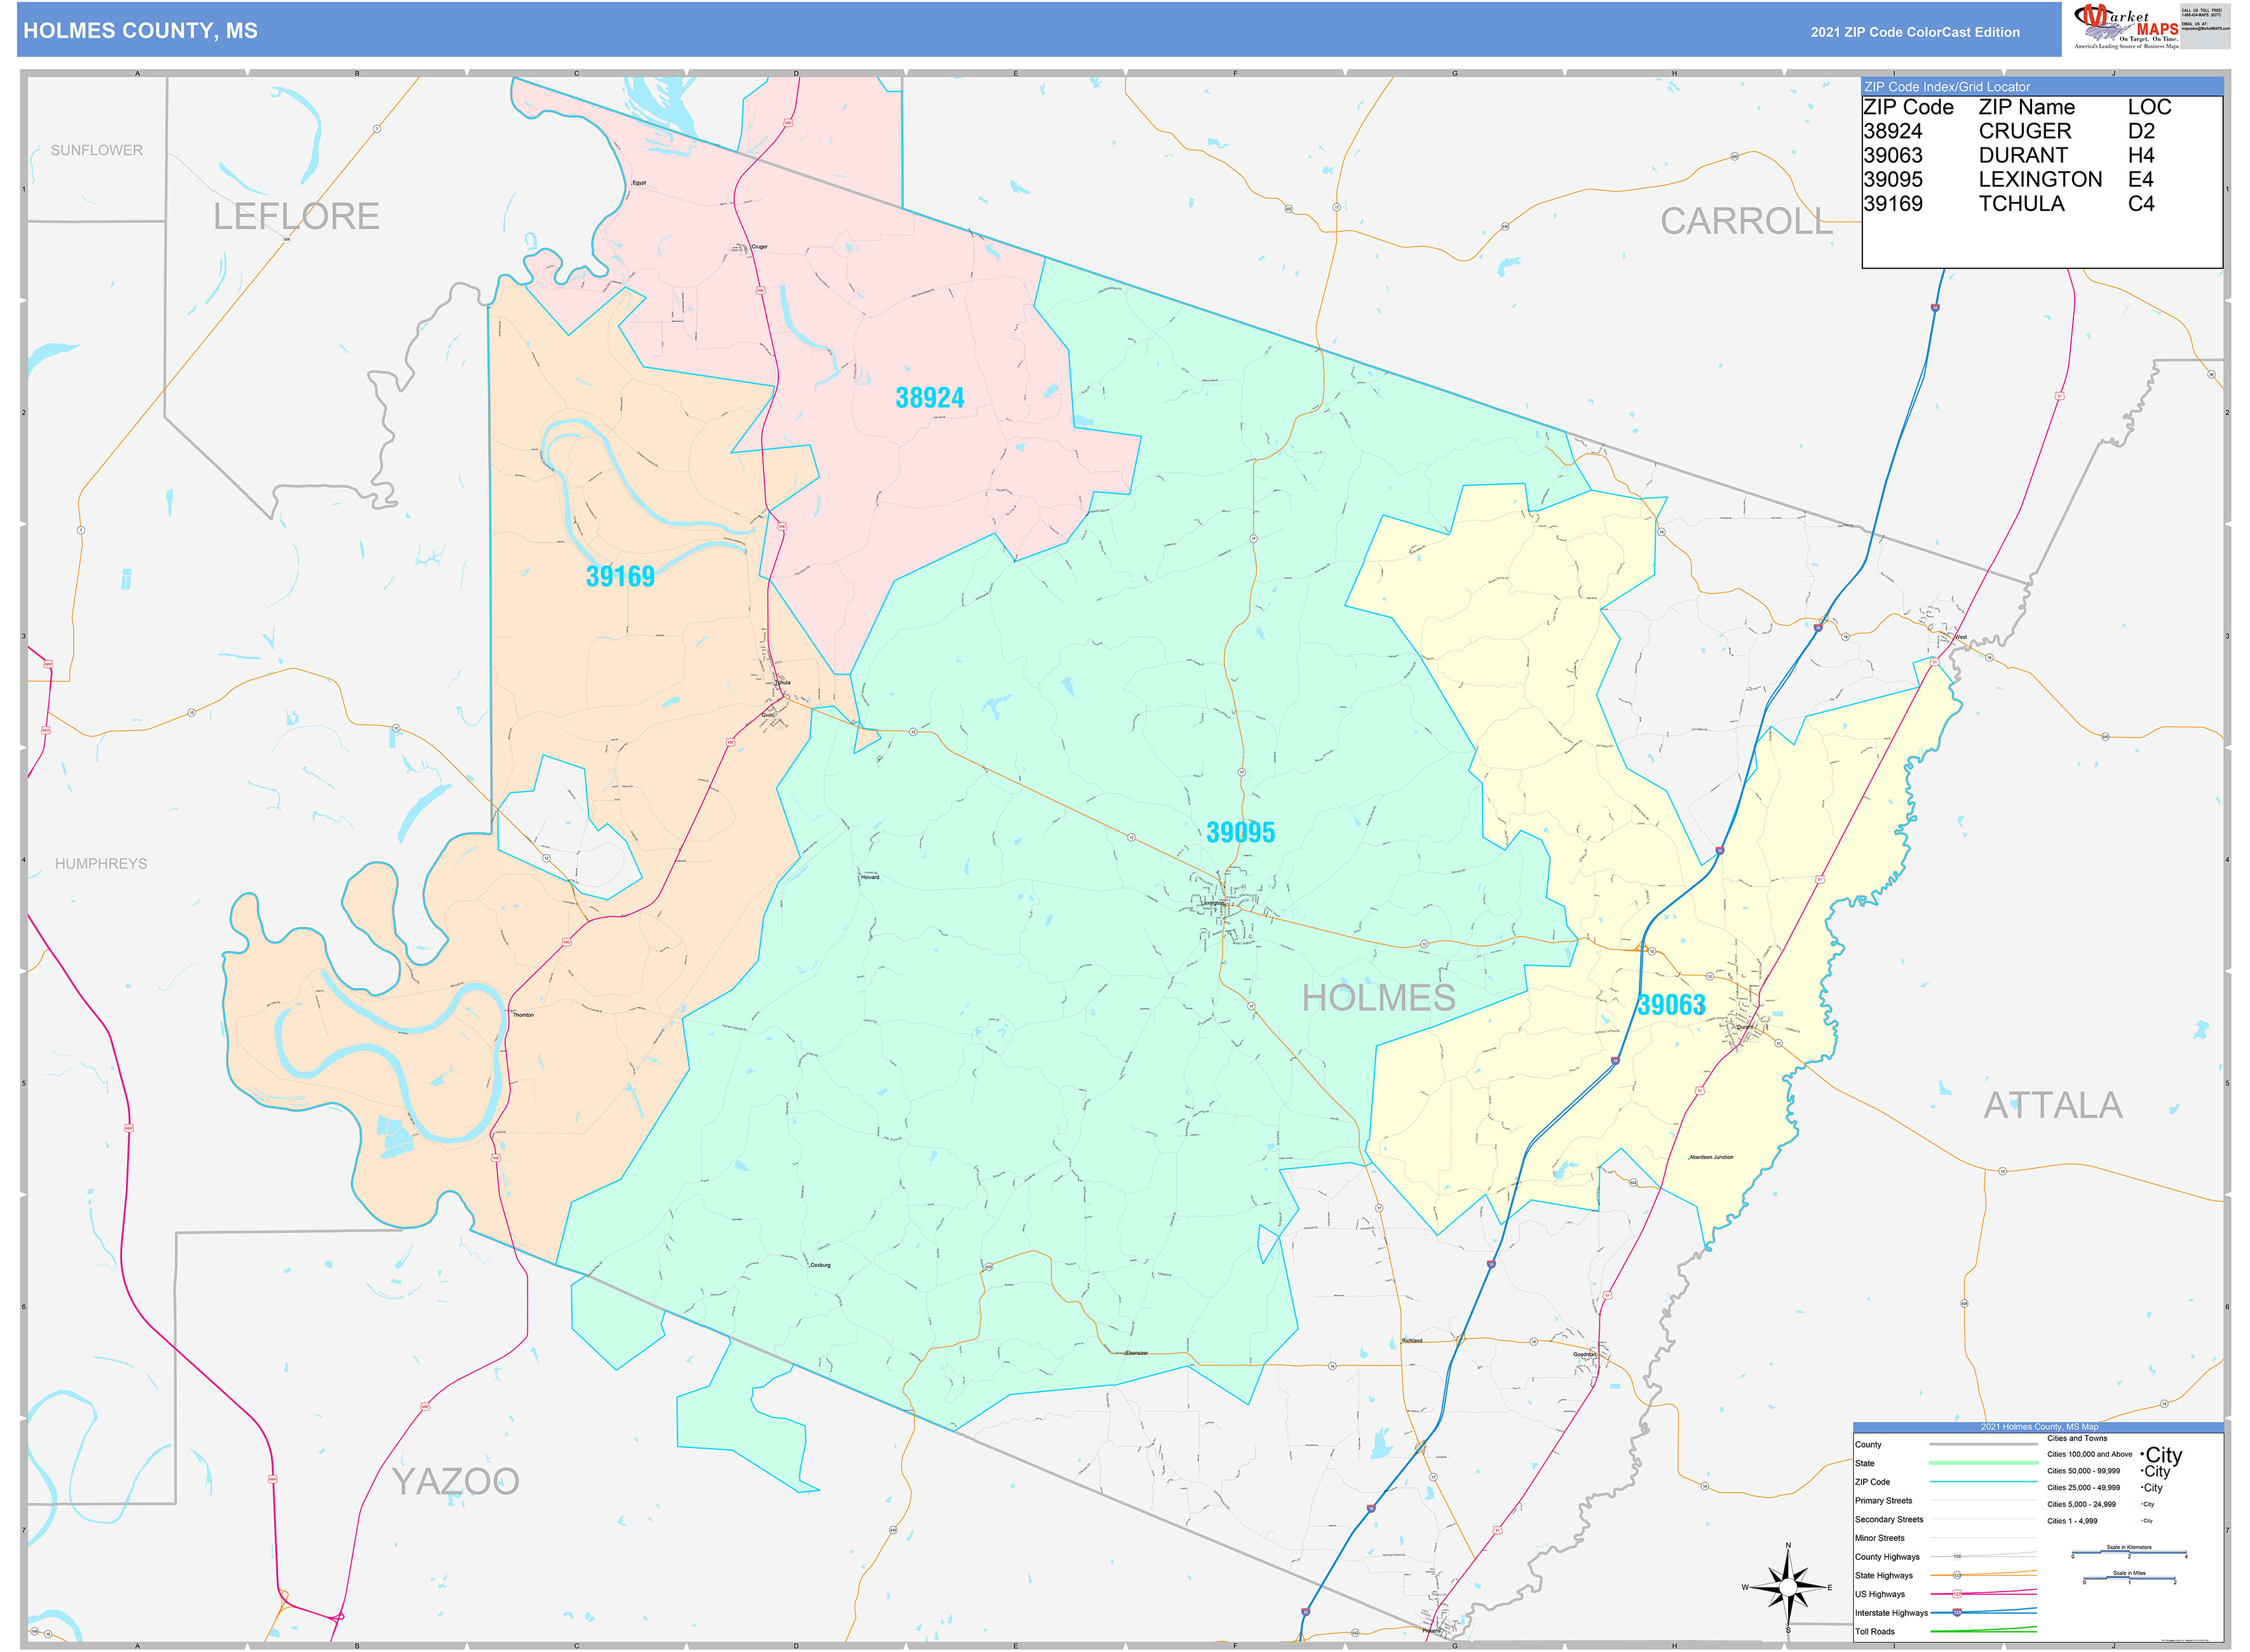
Task: Click the 39169 label on the orange map area
Action: (x=620, y=576)
